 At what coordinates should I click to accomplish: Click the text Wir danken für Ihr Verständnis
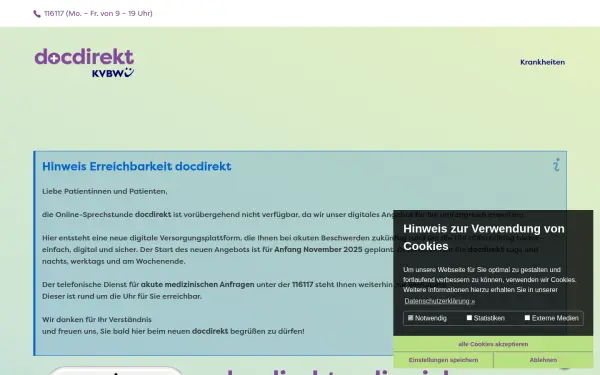coord(97,320)
